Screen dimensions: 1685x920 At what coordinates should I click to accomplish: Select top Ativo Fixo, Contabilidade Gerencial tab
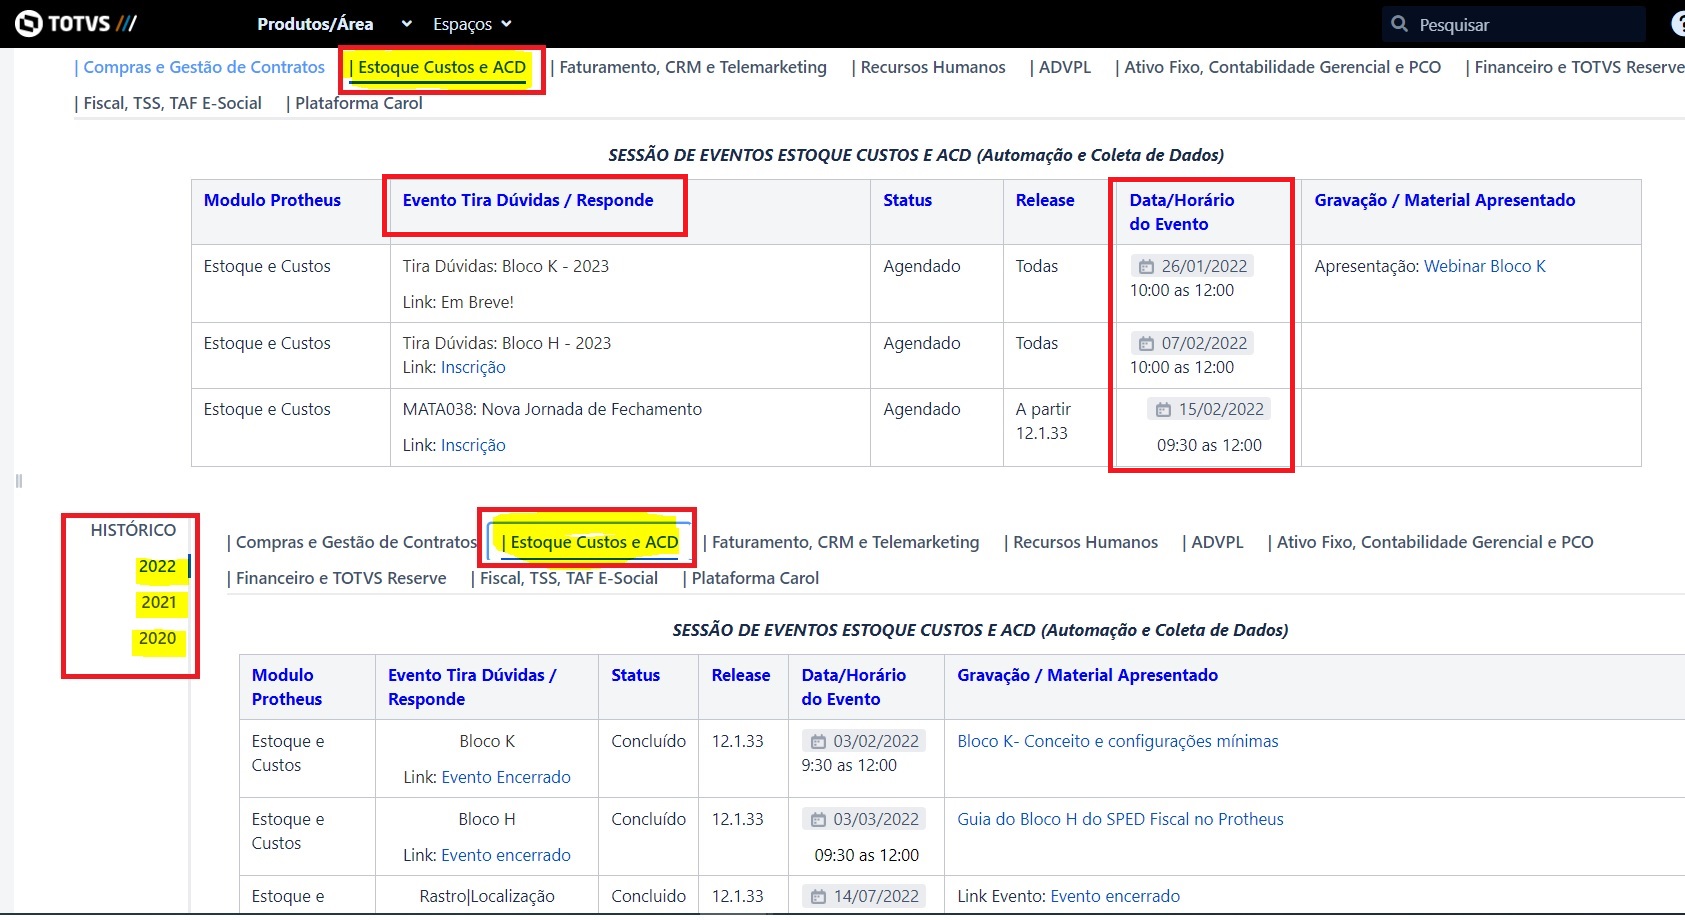pyautogui.click(x=1278, y=67)
